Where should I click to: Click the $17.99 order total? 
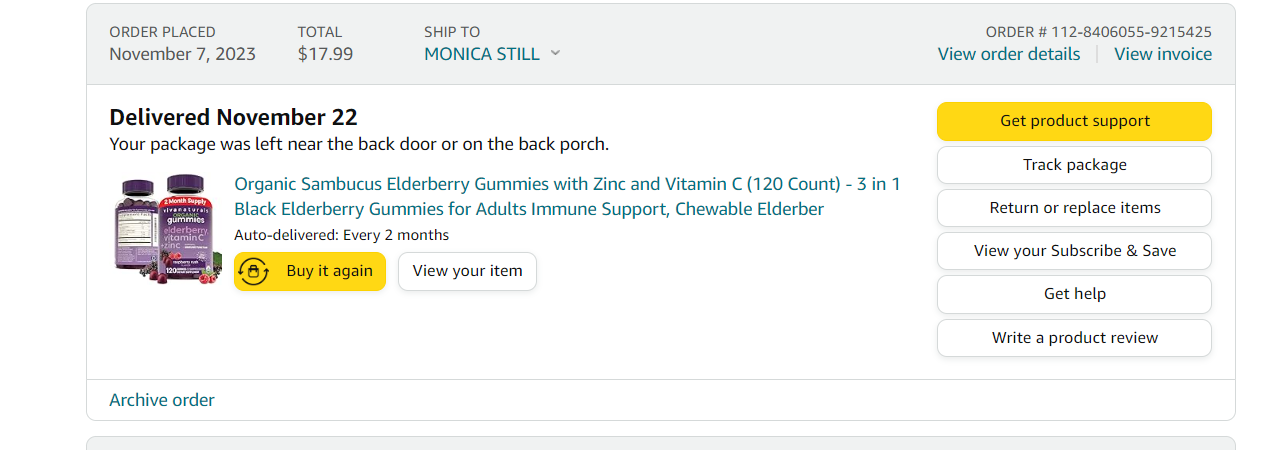point(325,54)
